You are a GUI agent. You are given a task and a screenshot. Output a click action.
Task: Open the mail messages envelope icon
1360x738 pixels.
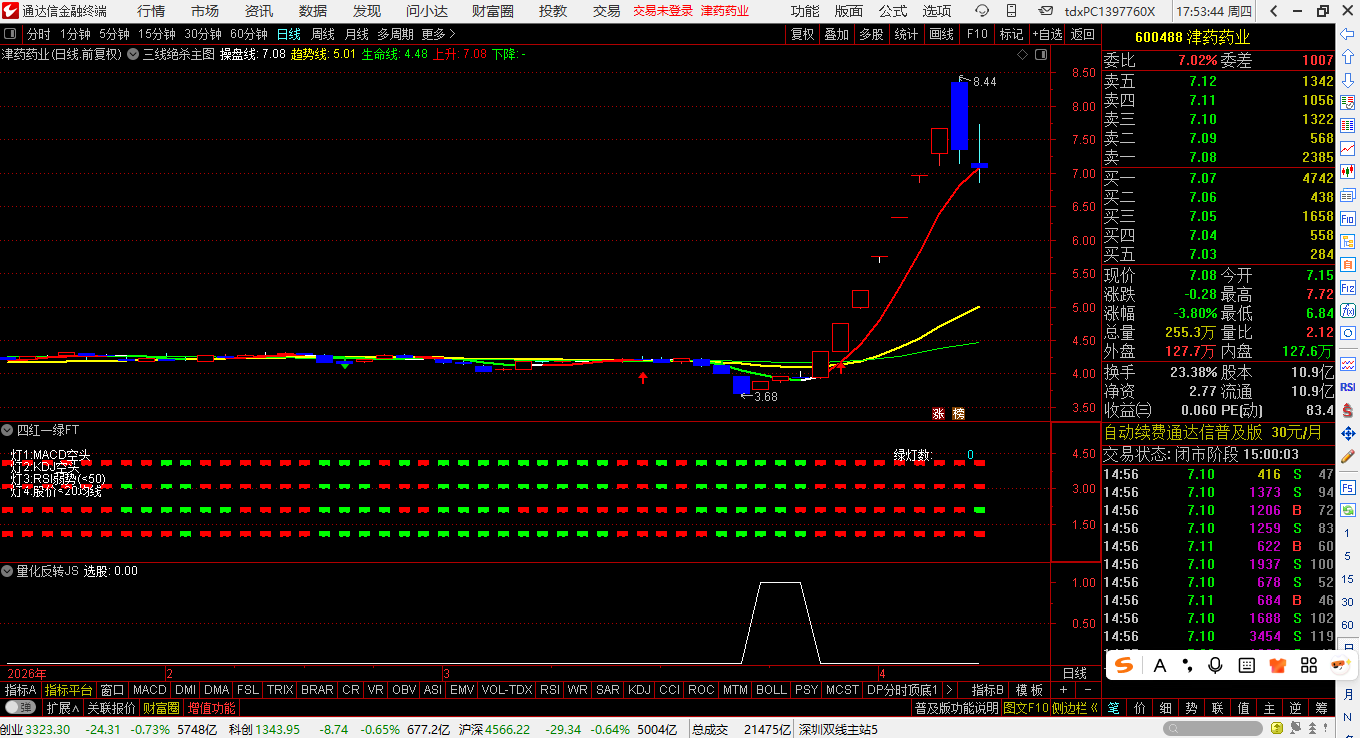point(1044,11)
